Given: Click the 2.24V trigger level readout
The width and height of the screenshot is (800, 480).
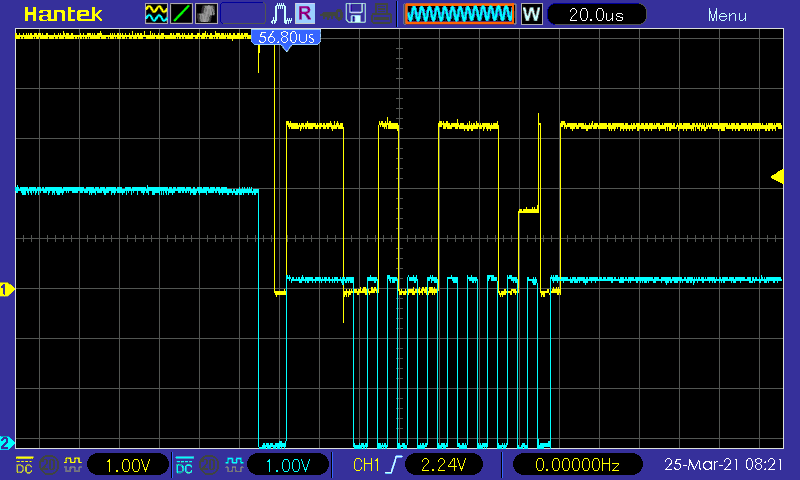Looking at the screenshot, I should pos(443,465).
